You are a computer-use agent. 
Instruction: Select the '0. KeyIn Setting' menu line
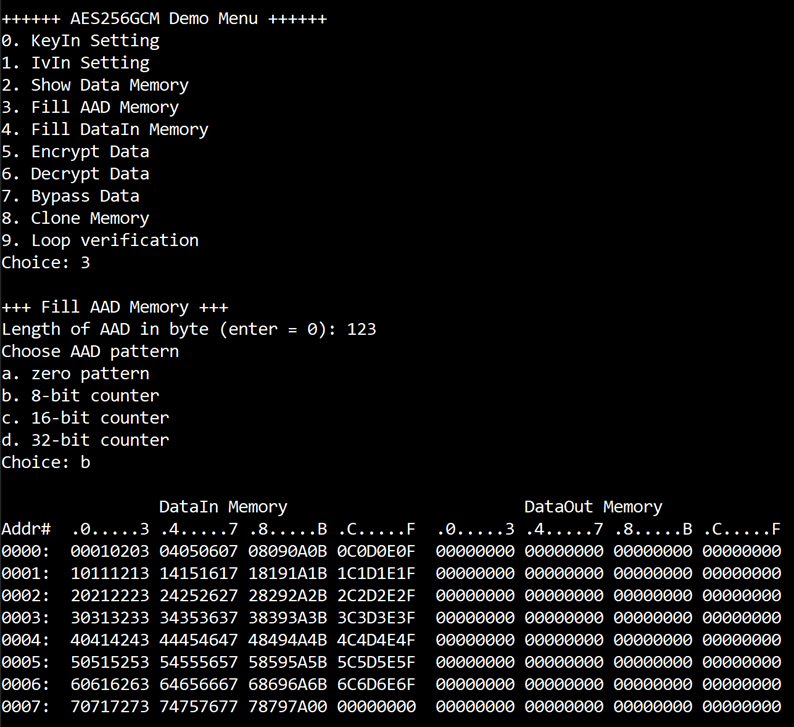point(81,41)
